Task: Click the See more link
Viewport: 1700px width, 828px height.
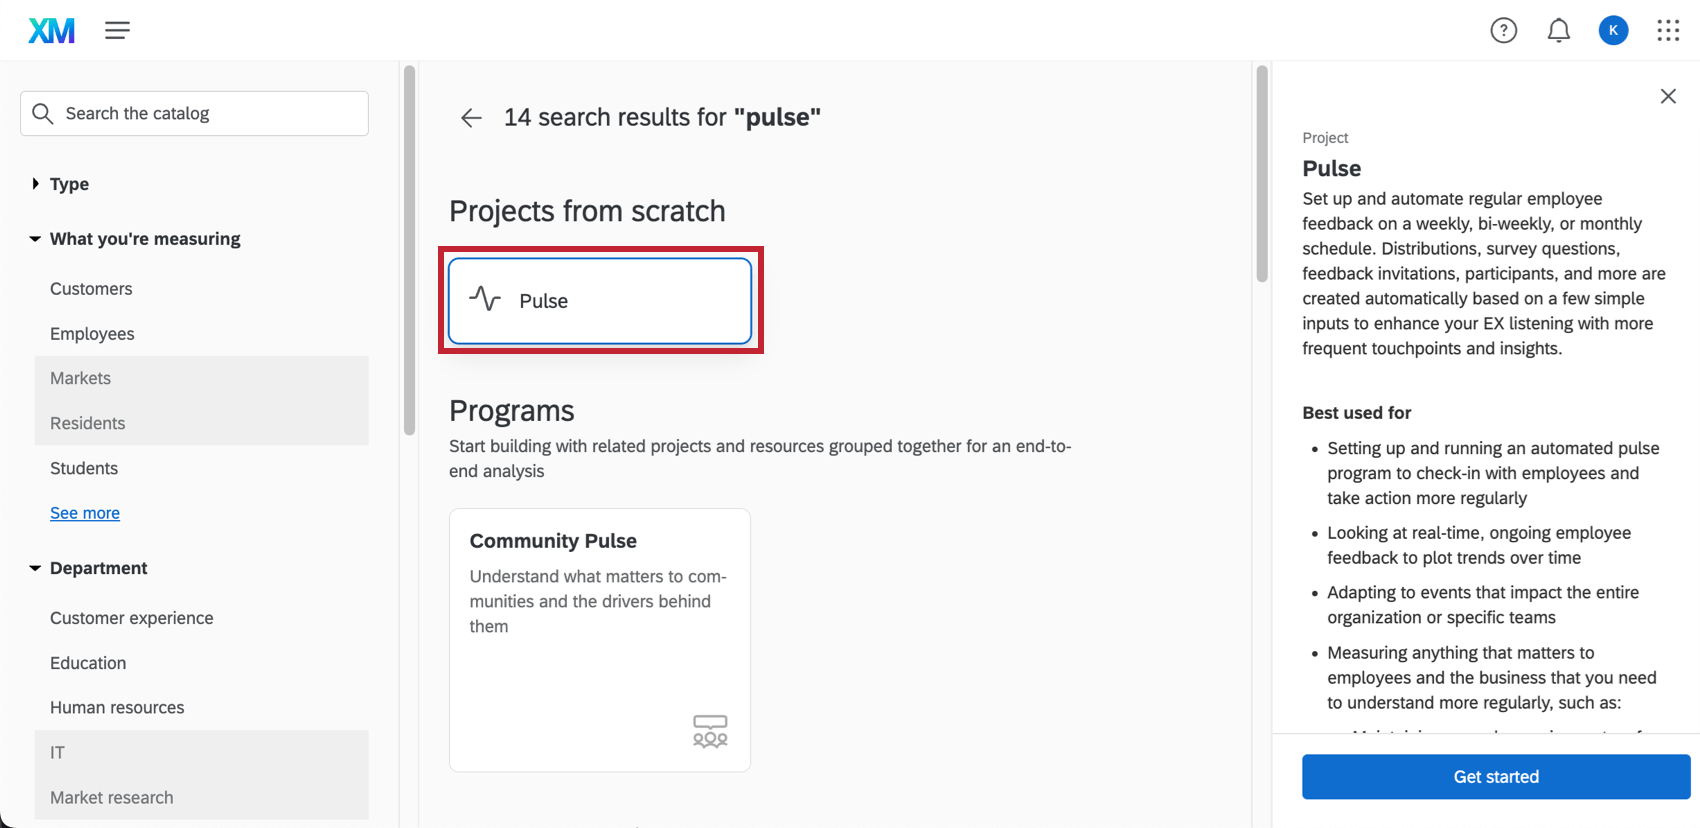Action: [x=85, y=513]
